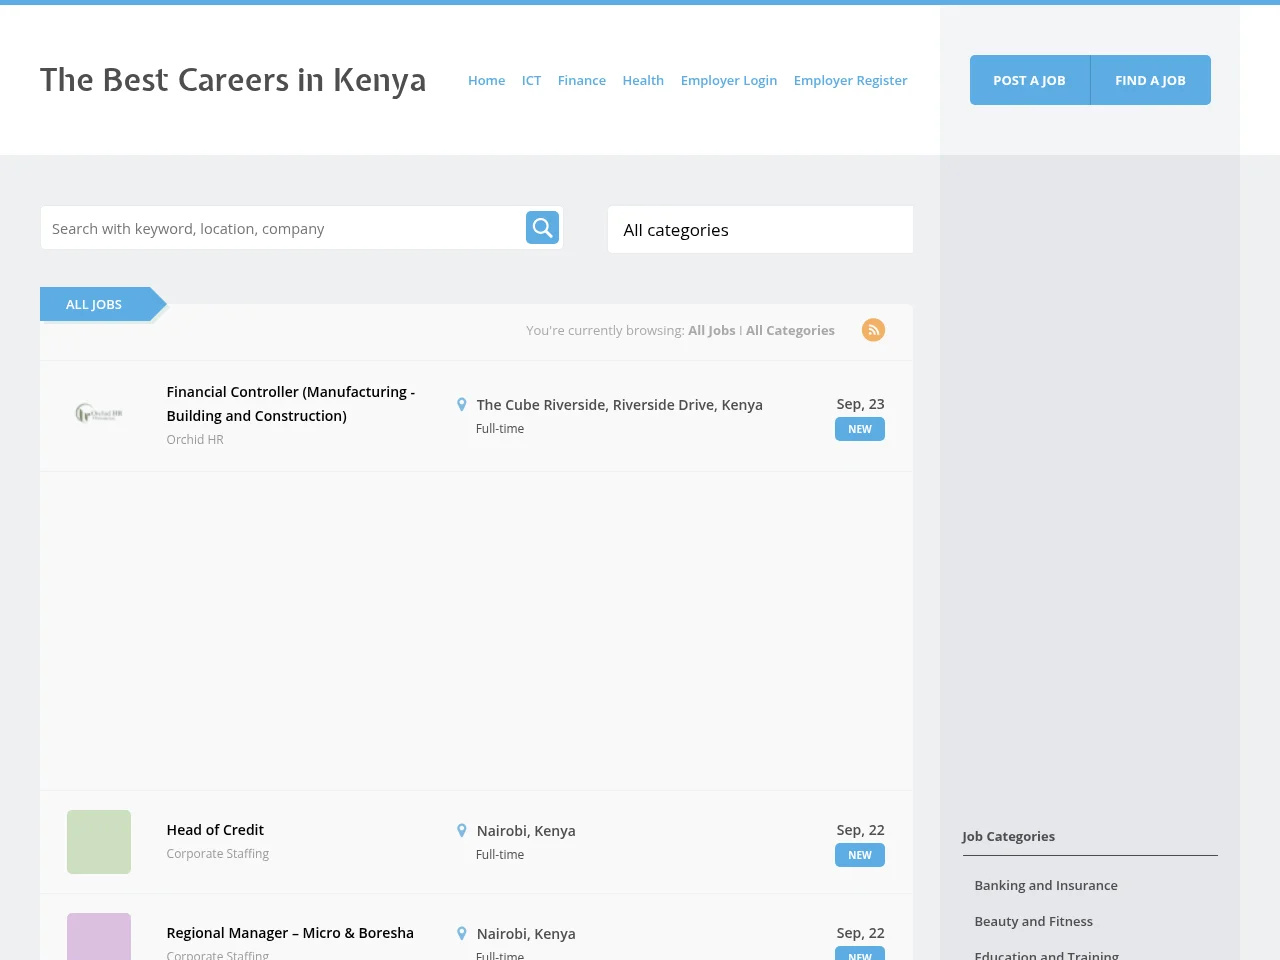Open the orange RSS feed icon
Screen dimensions: 1280x960
tap(873, 330)
